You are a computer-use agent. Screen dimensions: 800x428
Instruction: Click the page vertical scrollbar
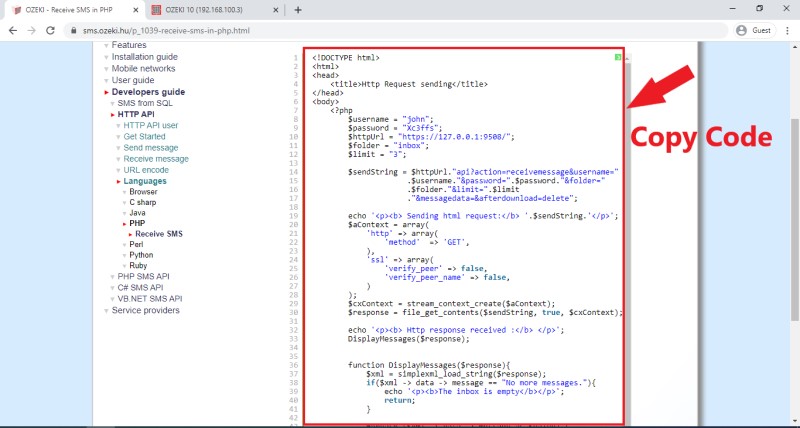[794, 219]
